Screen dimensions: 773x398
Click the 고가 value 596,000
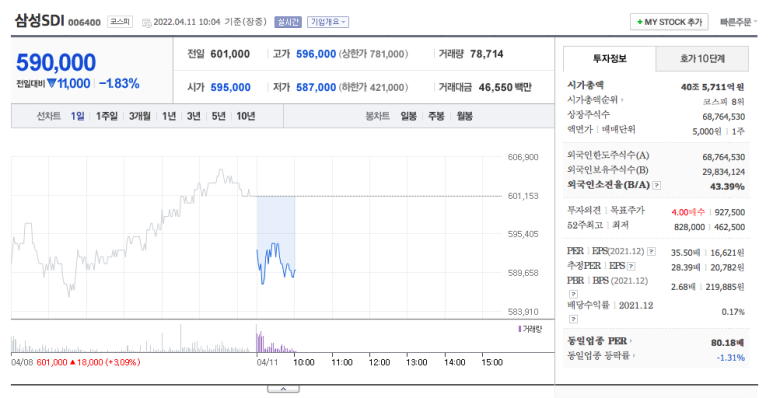point(316,54)
